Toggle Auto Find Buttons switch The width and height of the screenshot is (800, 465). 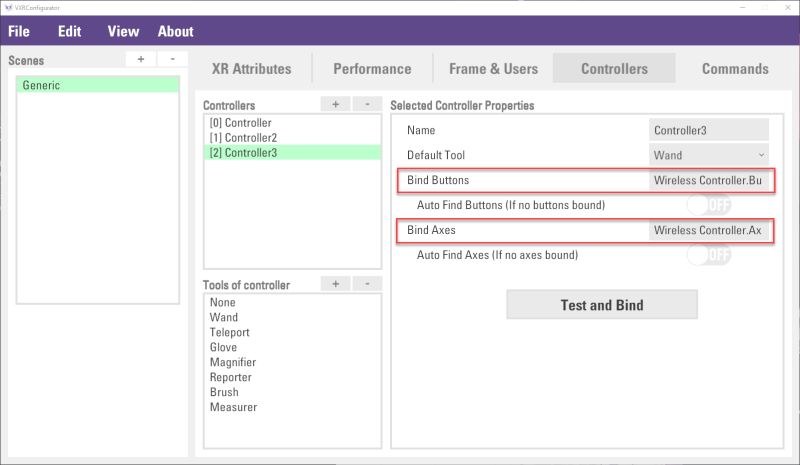[x=709, y=205]
